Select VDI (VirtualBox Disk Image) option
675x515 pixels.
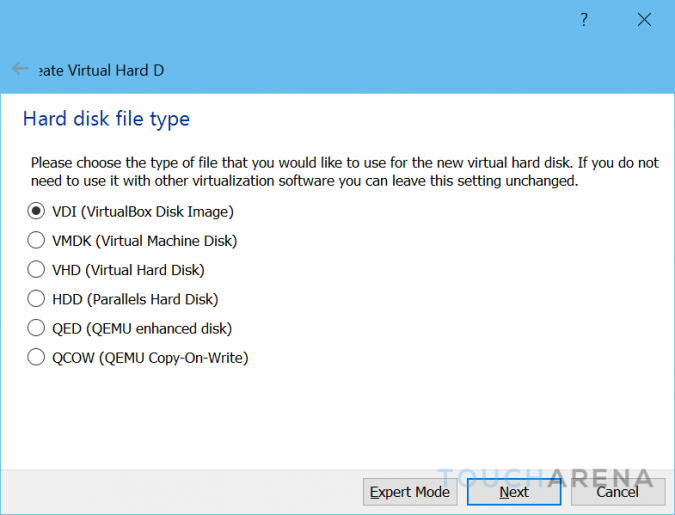click(x=130, y=211)
